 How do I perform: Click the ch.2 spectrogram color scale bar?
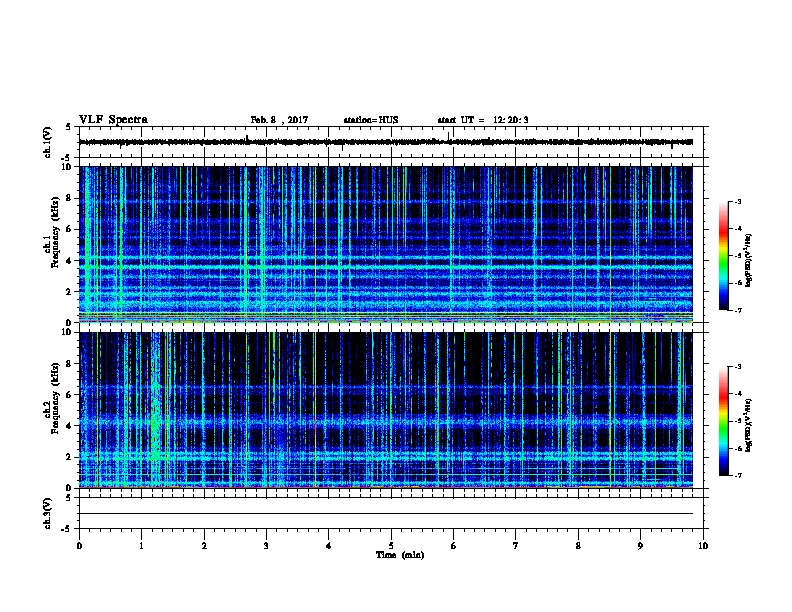pos(724,421)
